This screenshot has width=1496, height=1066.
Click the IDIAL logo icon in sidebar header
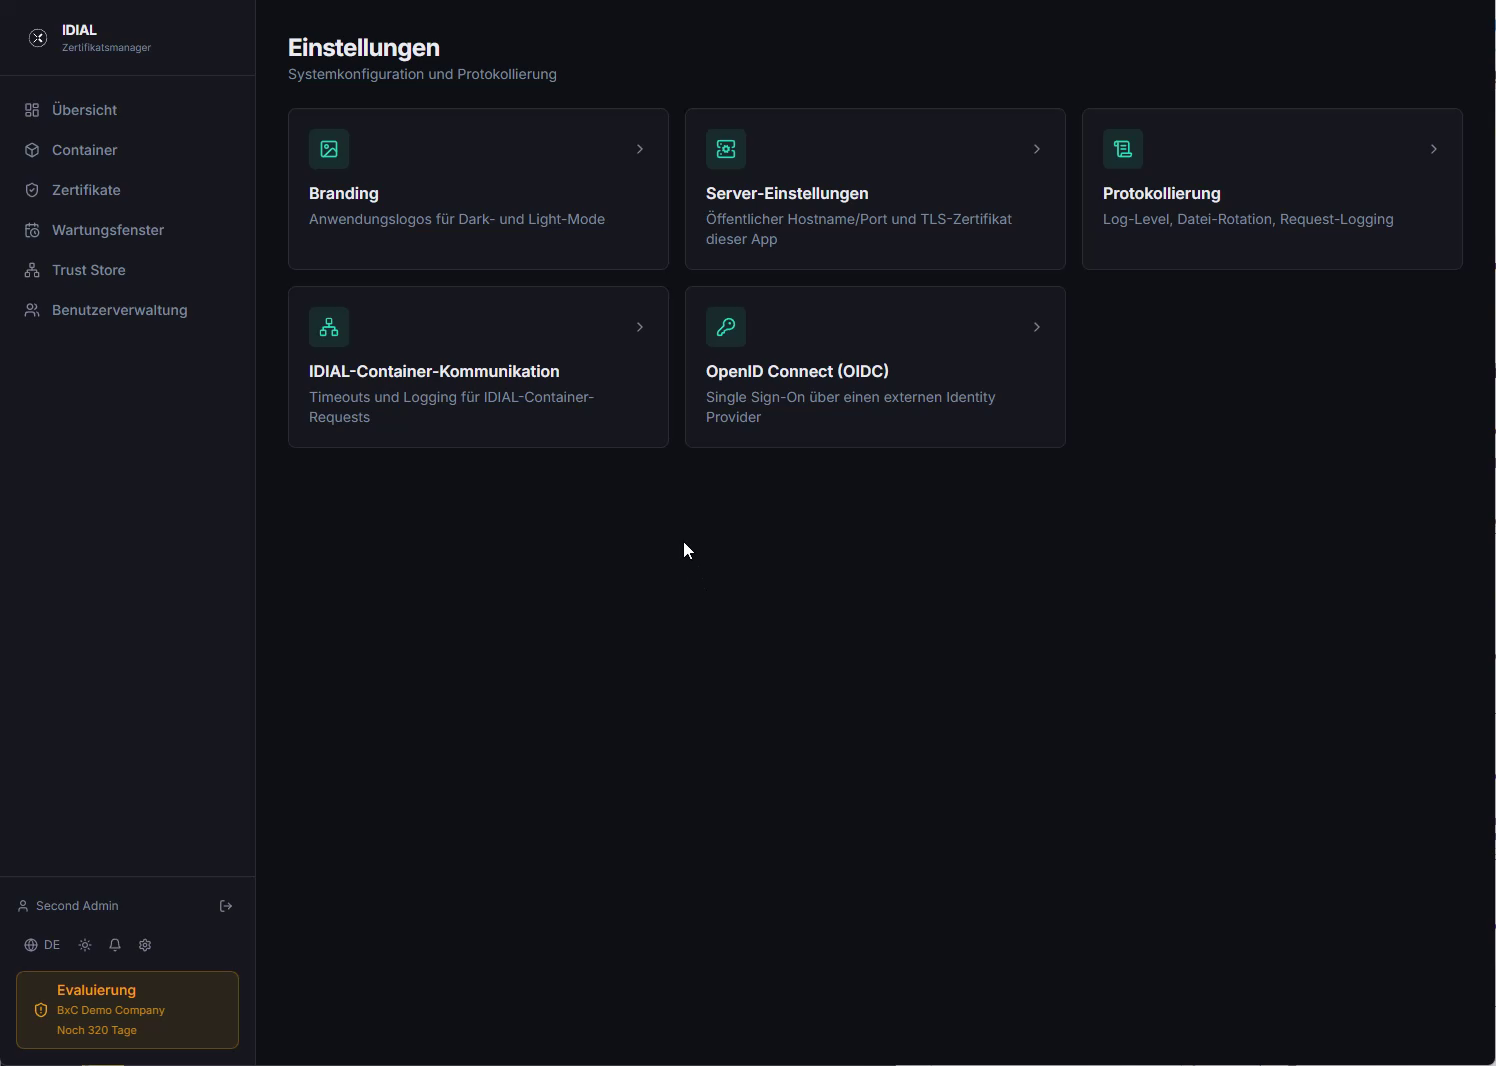[x=38, y=38]
